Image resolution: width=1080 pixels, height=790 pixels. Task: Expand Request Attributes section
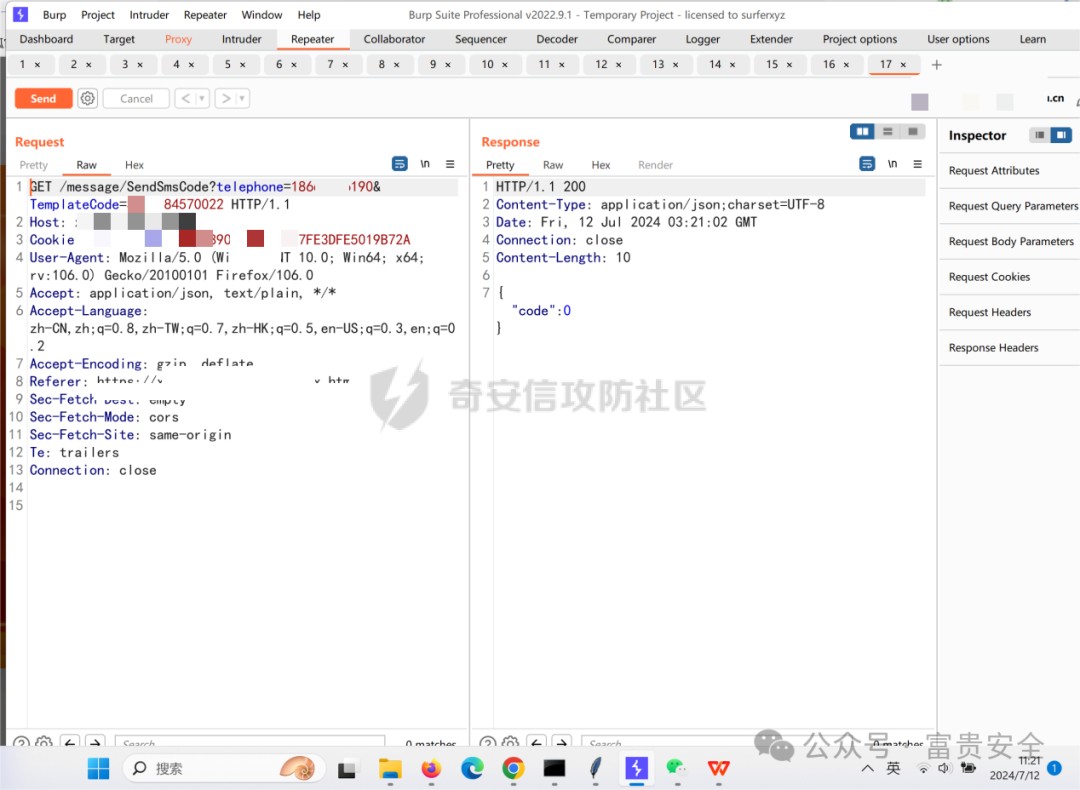pyautogui.click(x=1010, y=171)
